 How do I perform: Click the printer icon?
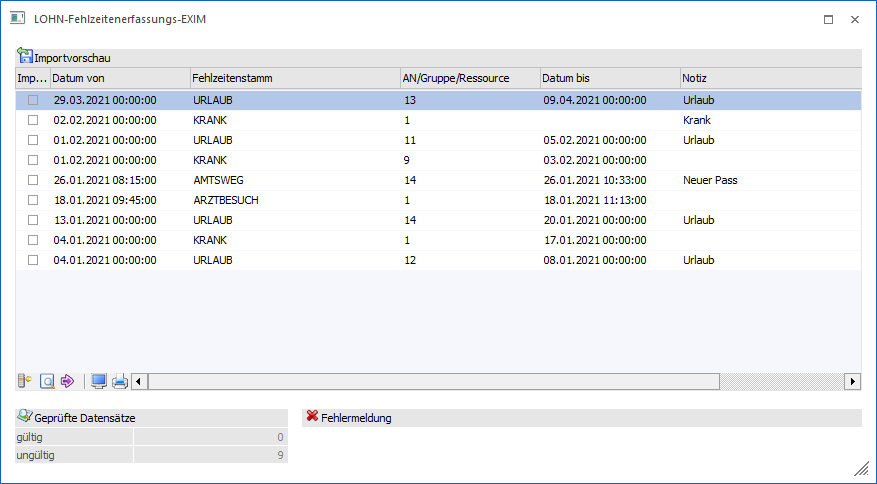120,382
